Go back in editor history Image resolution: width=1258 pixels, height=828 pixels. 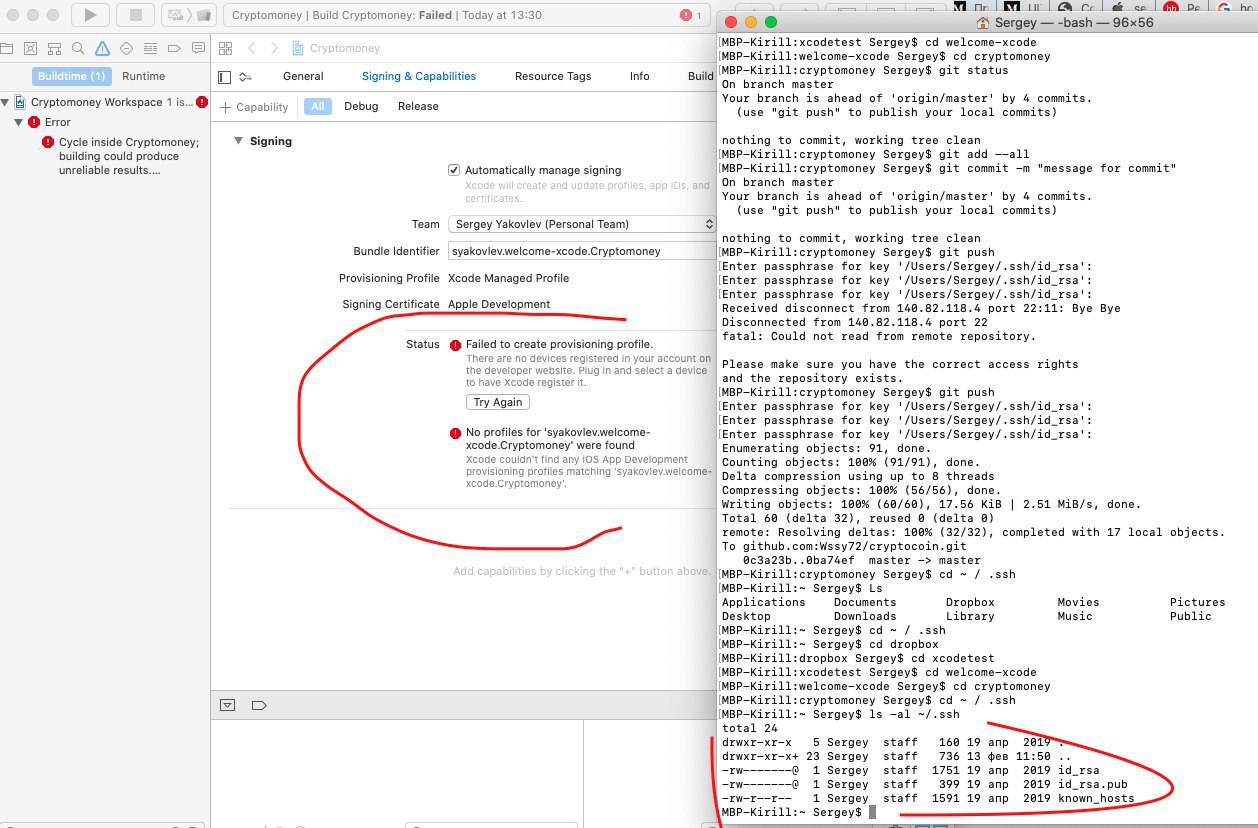pyautogui.click(x=252, y=48)
